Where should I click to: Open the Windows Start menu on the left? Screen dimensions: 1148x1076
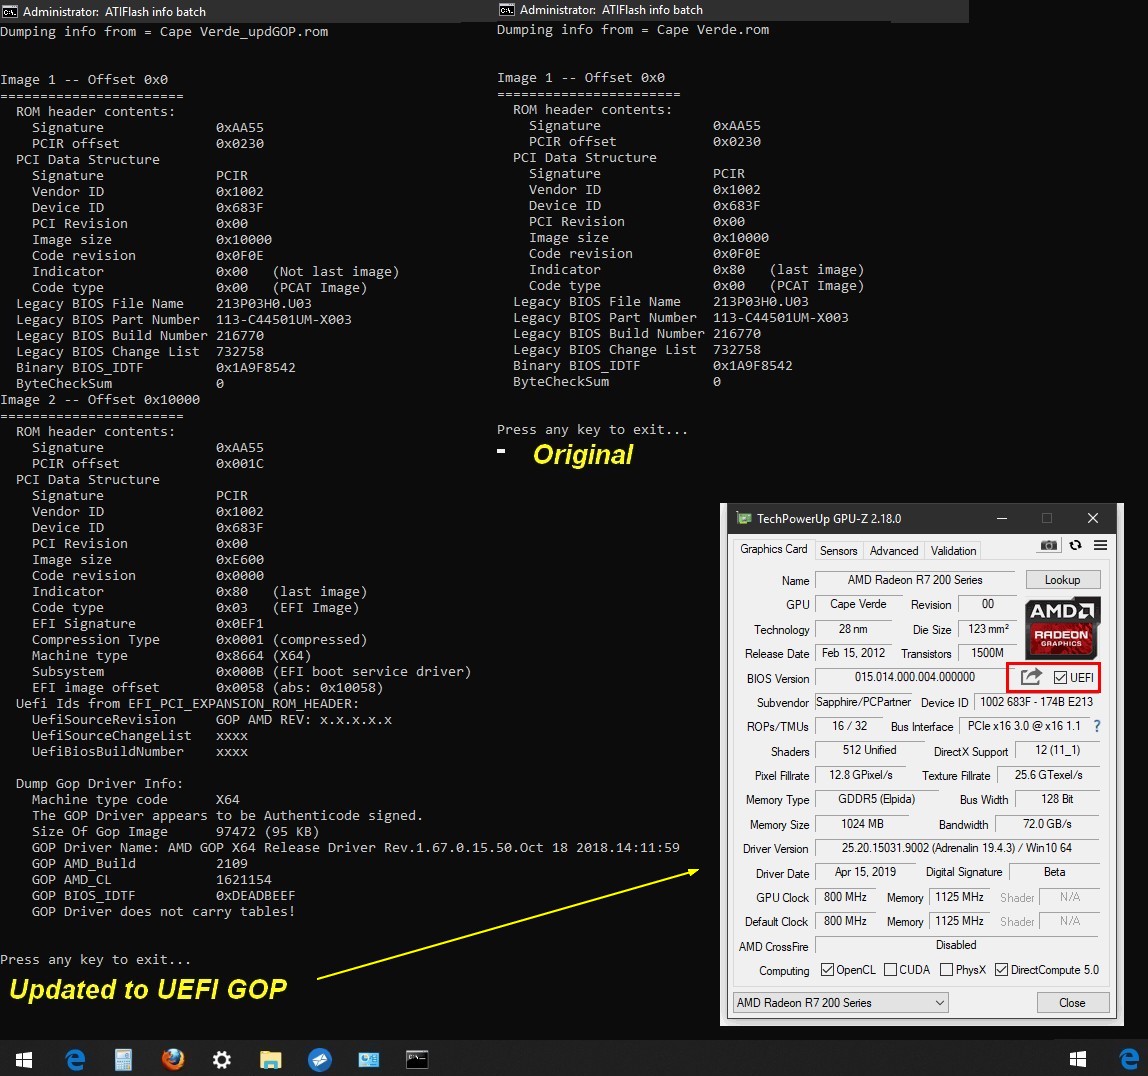click(x=24, y=1059)
